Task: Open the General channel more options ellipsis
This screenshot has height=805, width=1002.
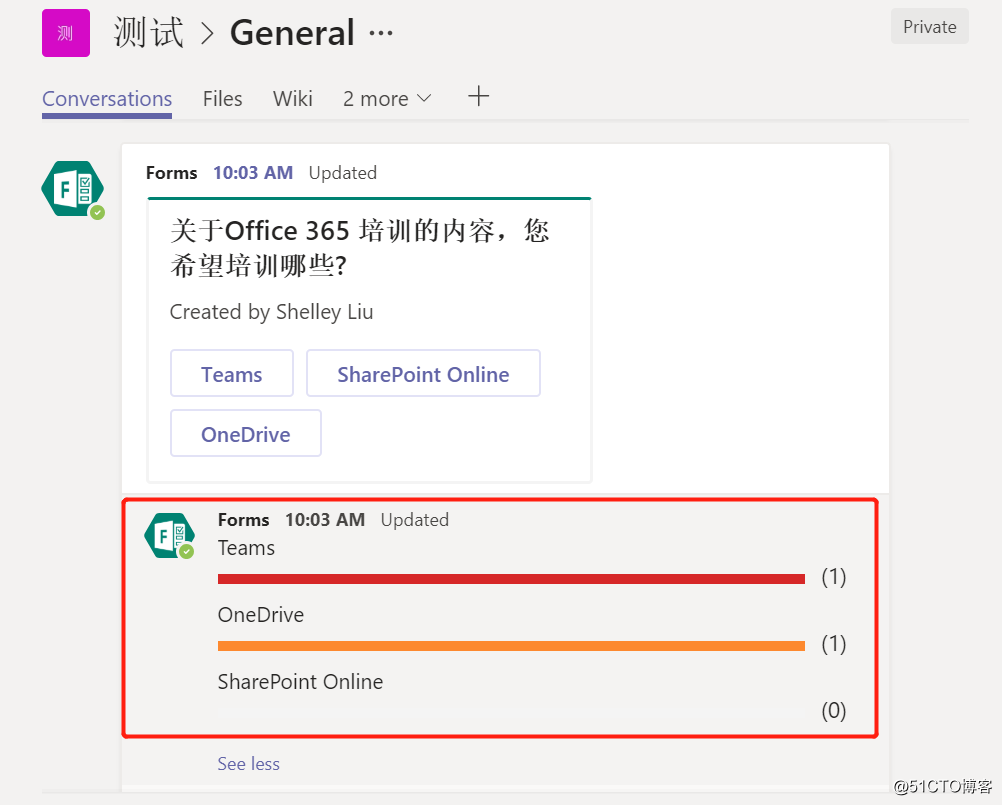Action: [x=381, y=33]
